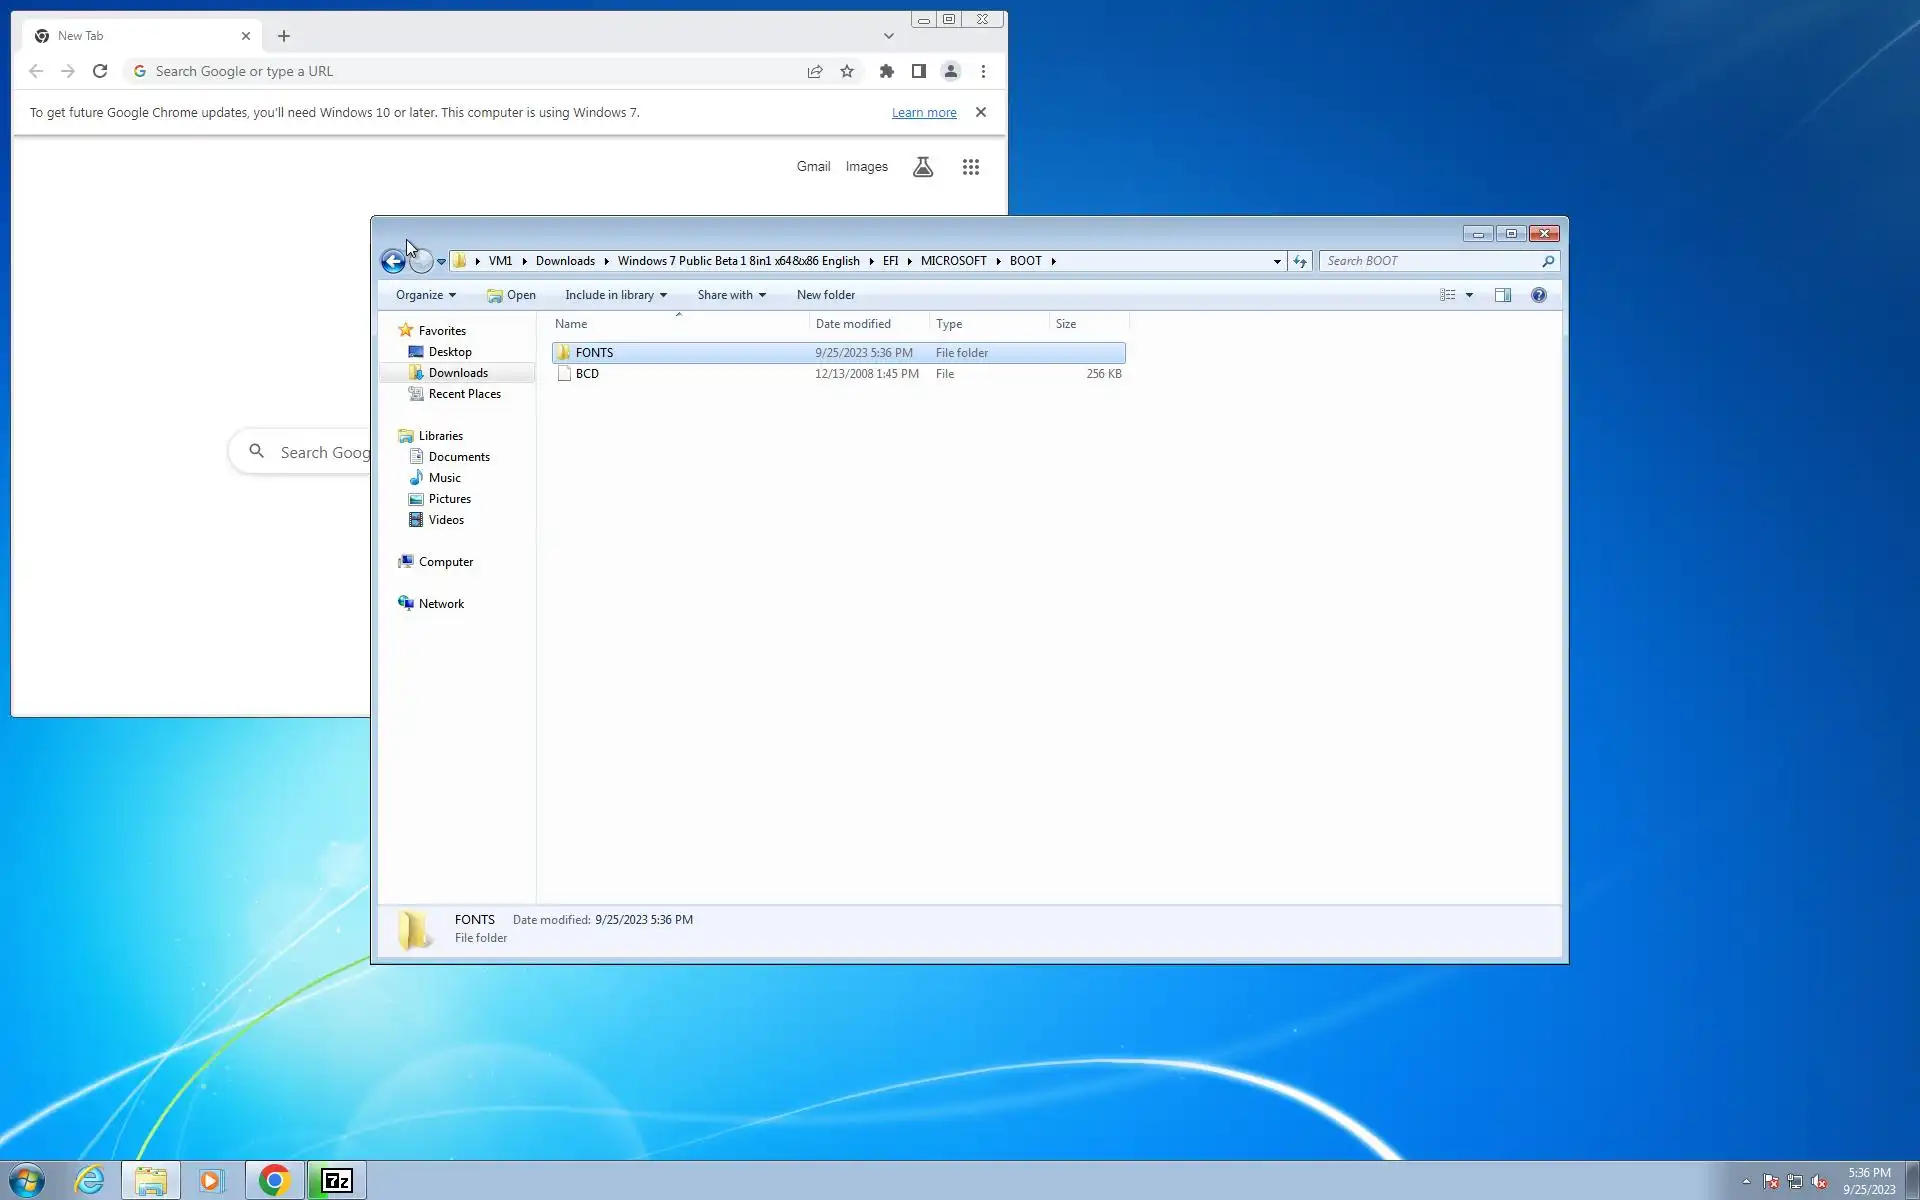Launch 7-Zip from the taskbar
1920x1200 pixels.
337,1181
